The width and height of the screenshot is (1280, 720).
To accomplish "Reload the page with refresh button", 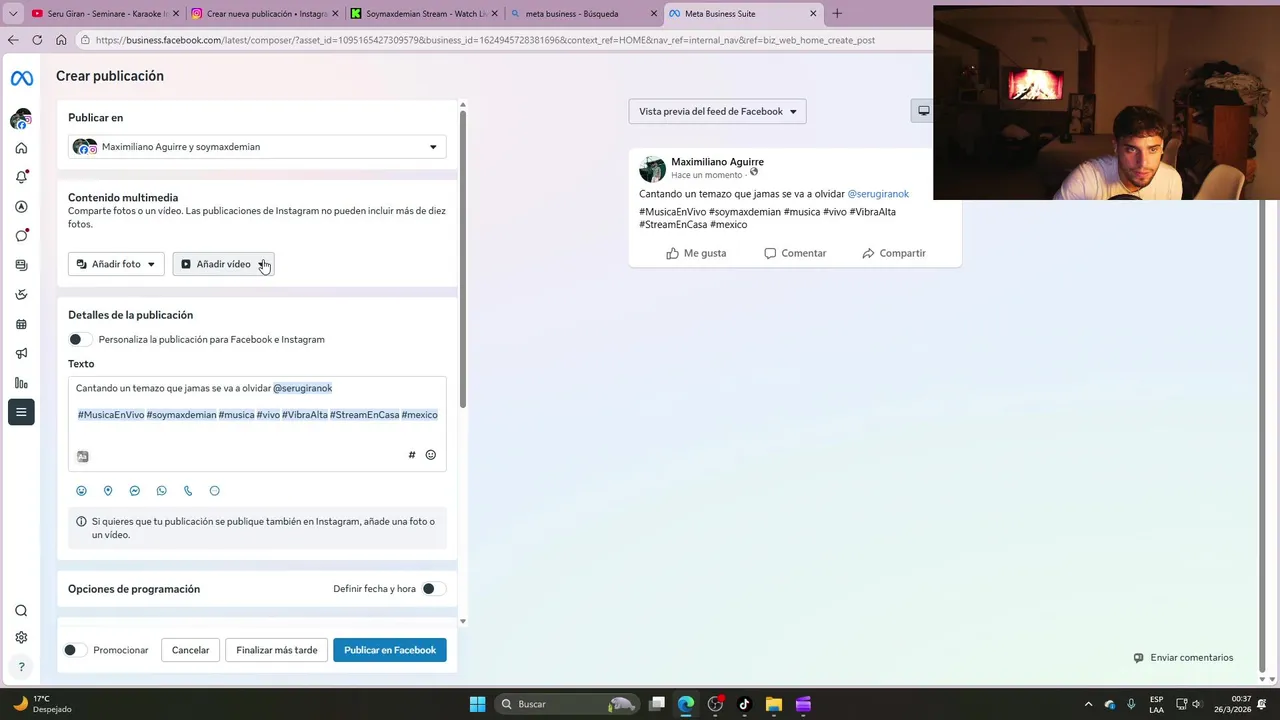I will pyautogui.click(x=37, y=40).
